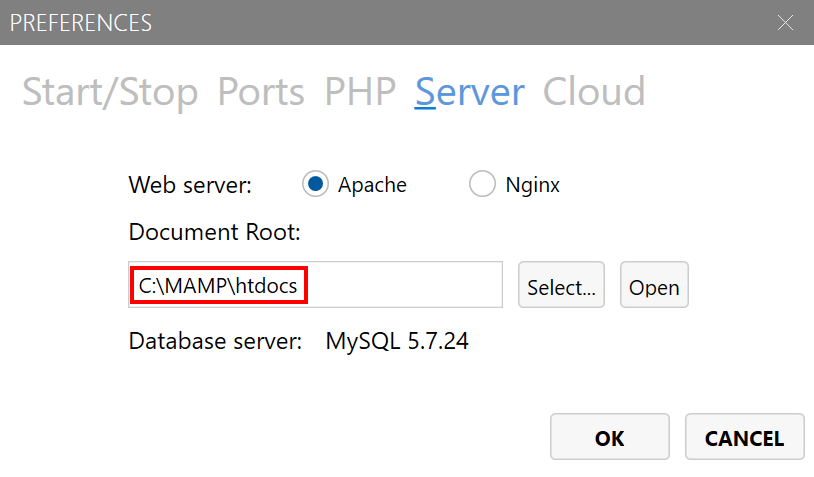Click the PREFERENCES title bar text
814x477 pixels.
81,22
